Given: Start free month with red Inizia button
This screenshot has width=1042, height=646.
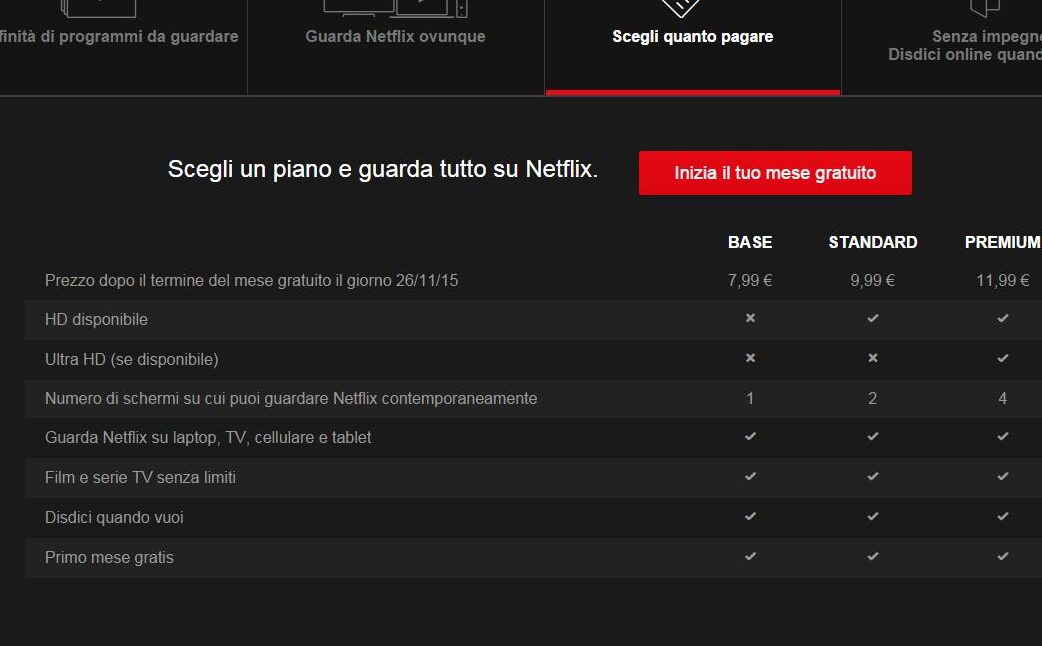Looking at the screenshot, I should coord(775,173).
